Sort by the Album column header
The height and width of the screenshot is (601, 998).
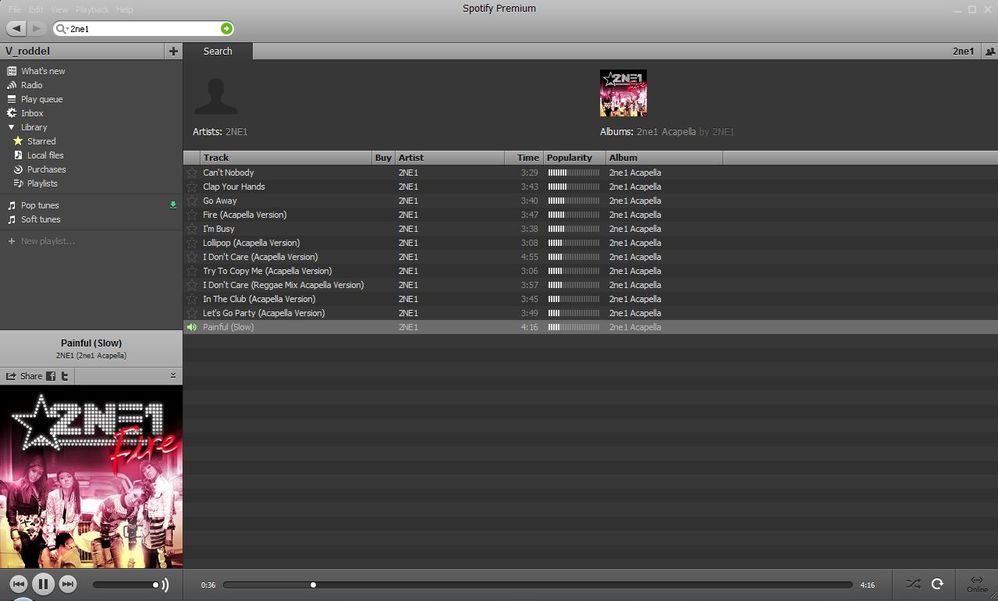pyautogui.click(x=664, y=157)
